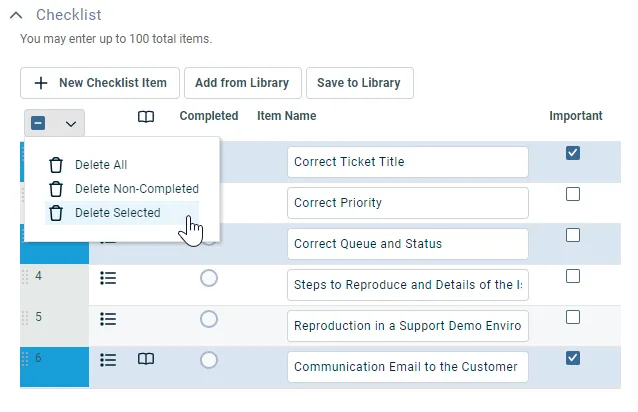
Task: Toggle the select-all checkbox in header
Action: click(39, 124)
